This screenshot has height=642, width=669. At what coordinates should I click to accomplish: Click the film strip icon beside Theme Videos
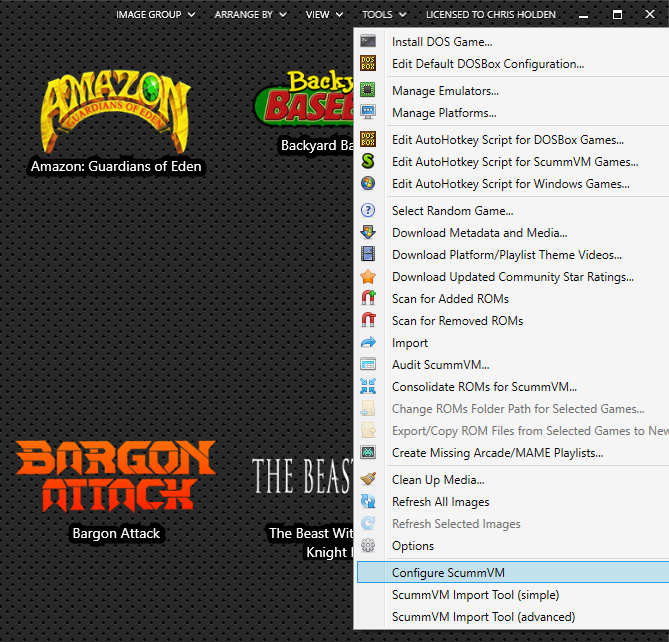[x=368, y=254]
